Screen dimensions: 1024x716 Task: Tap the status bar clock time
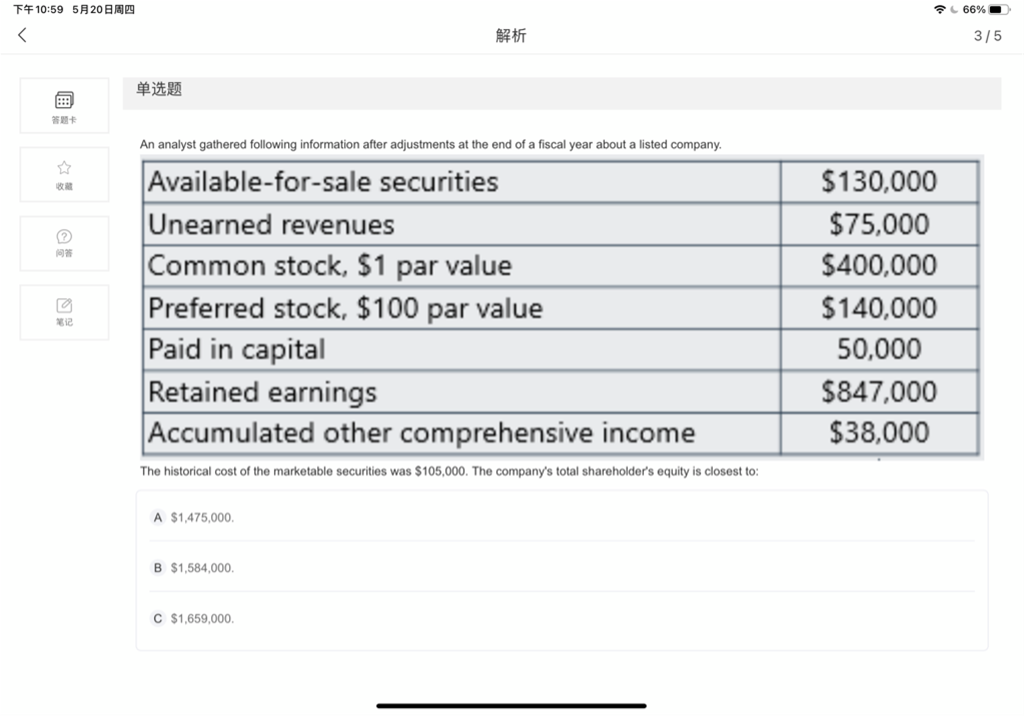coord(38,9)
